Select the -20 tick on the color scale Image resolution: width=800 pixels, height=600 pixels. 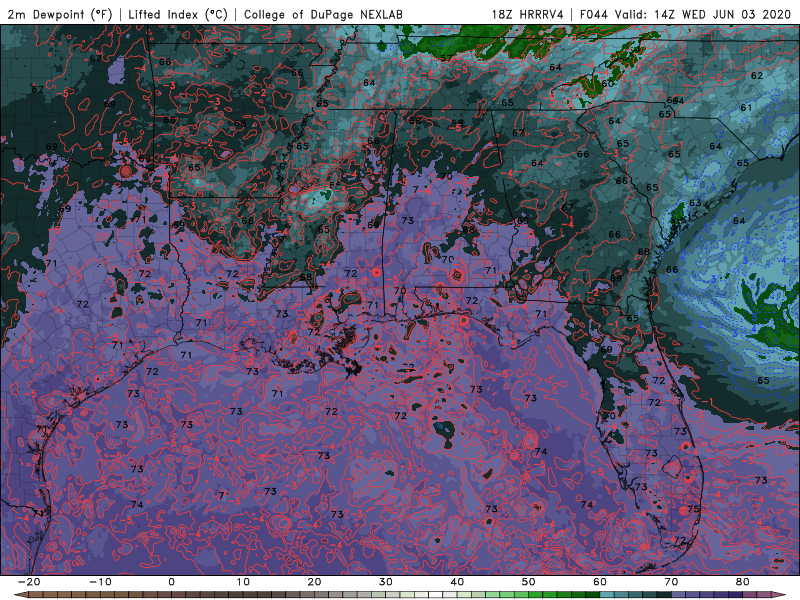(29, 582)
